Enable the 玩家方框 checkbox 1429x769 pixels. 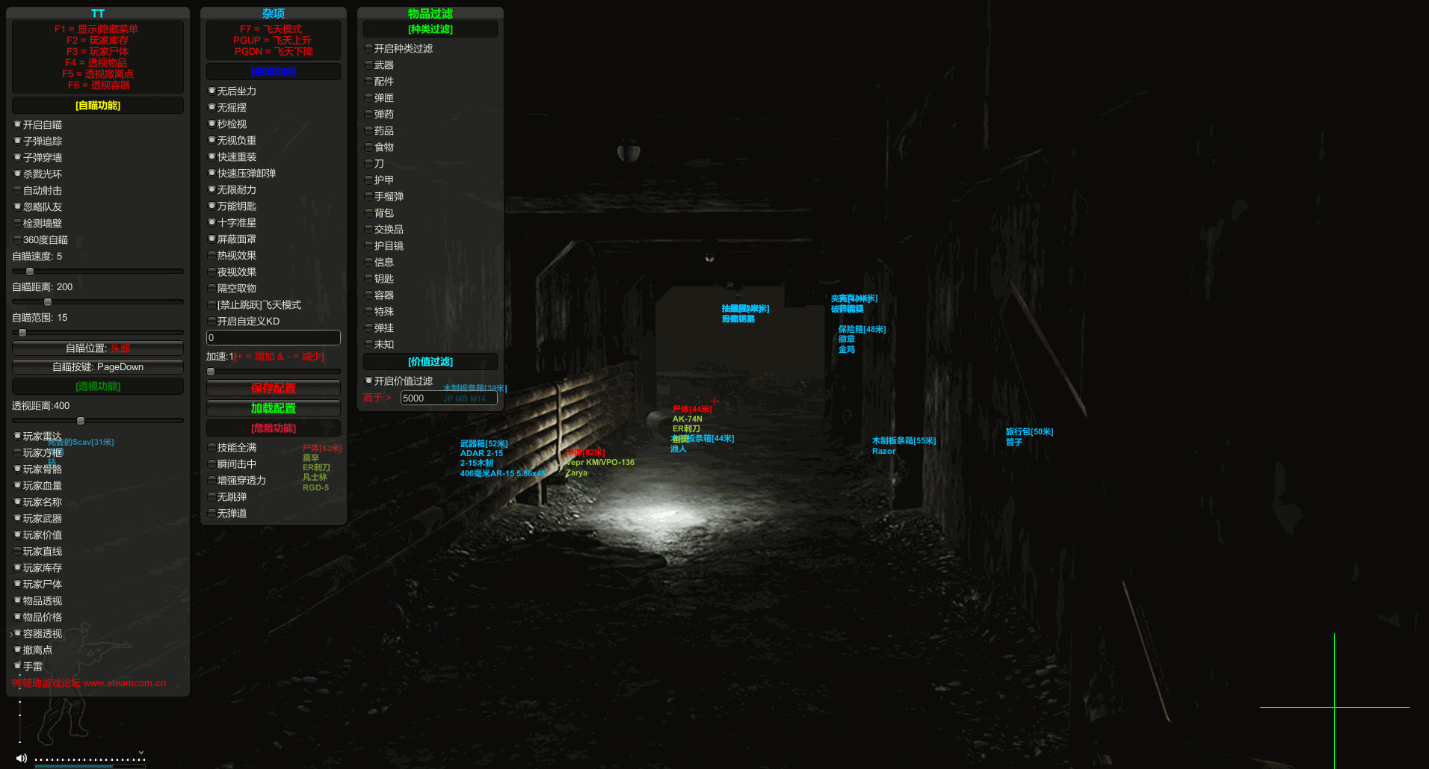17,452
